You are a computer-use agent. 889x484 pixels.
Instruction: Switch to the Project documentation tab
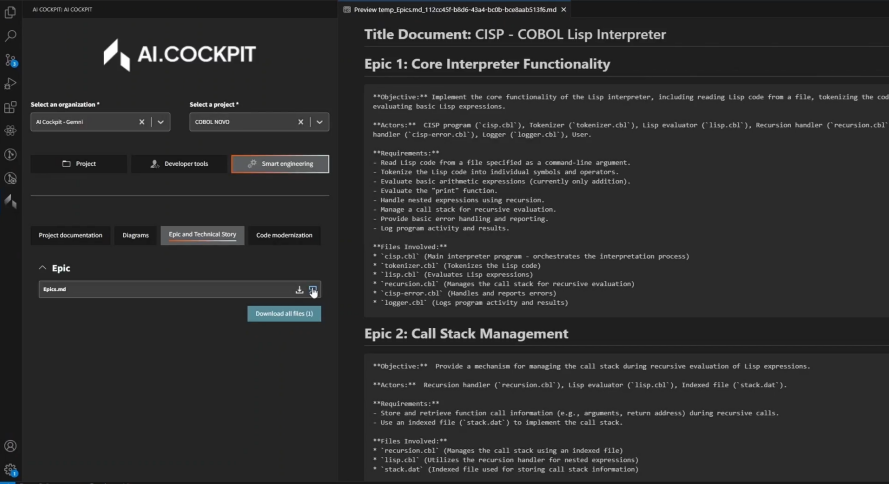pyautogui.click(x=70, y=236)
